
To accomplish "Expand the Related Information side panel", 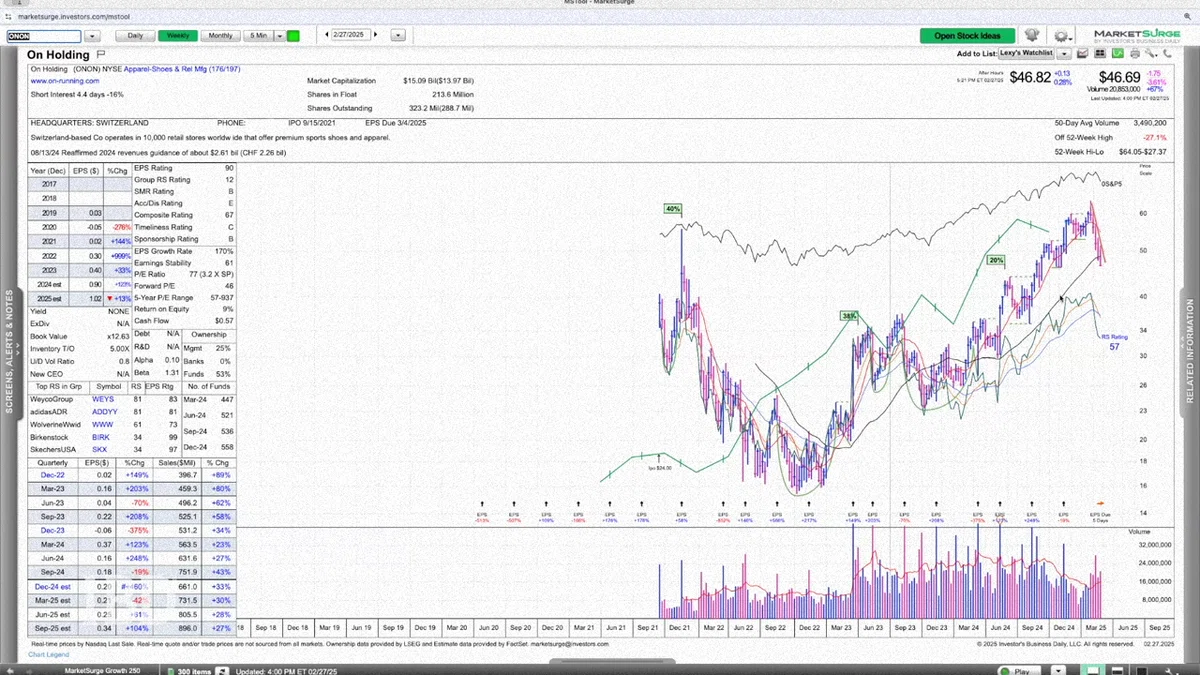I will (1191, 350).
